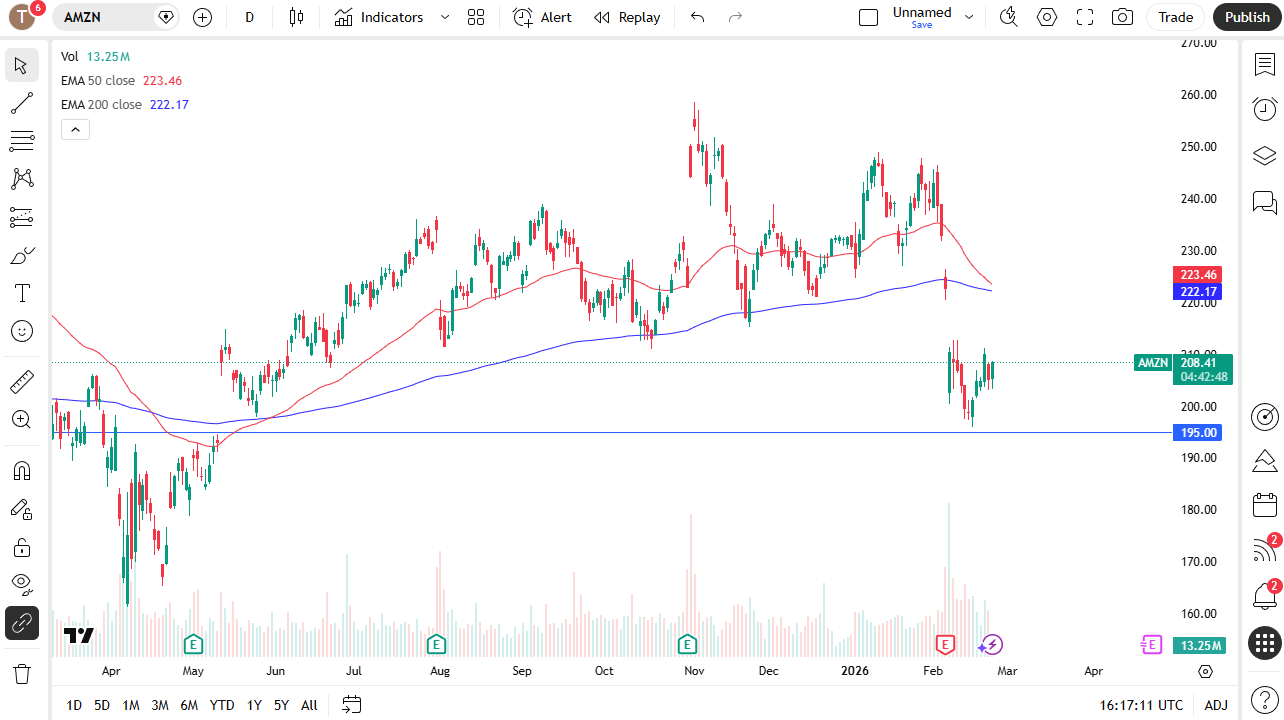Remove drawings using the trash icon
The width and height of the screenshot is (1284, 720).
coord(22,674)
